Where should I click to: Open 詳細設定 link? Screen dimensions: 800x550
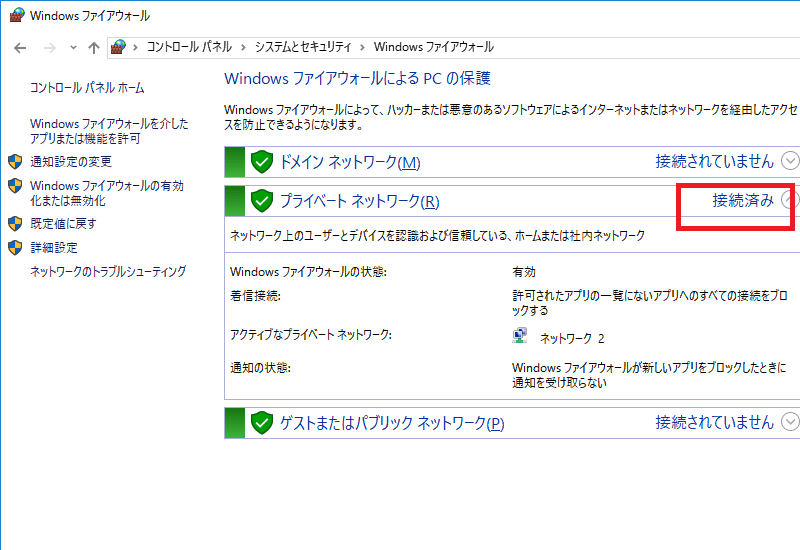tap(54, 247)
